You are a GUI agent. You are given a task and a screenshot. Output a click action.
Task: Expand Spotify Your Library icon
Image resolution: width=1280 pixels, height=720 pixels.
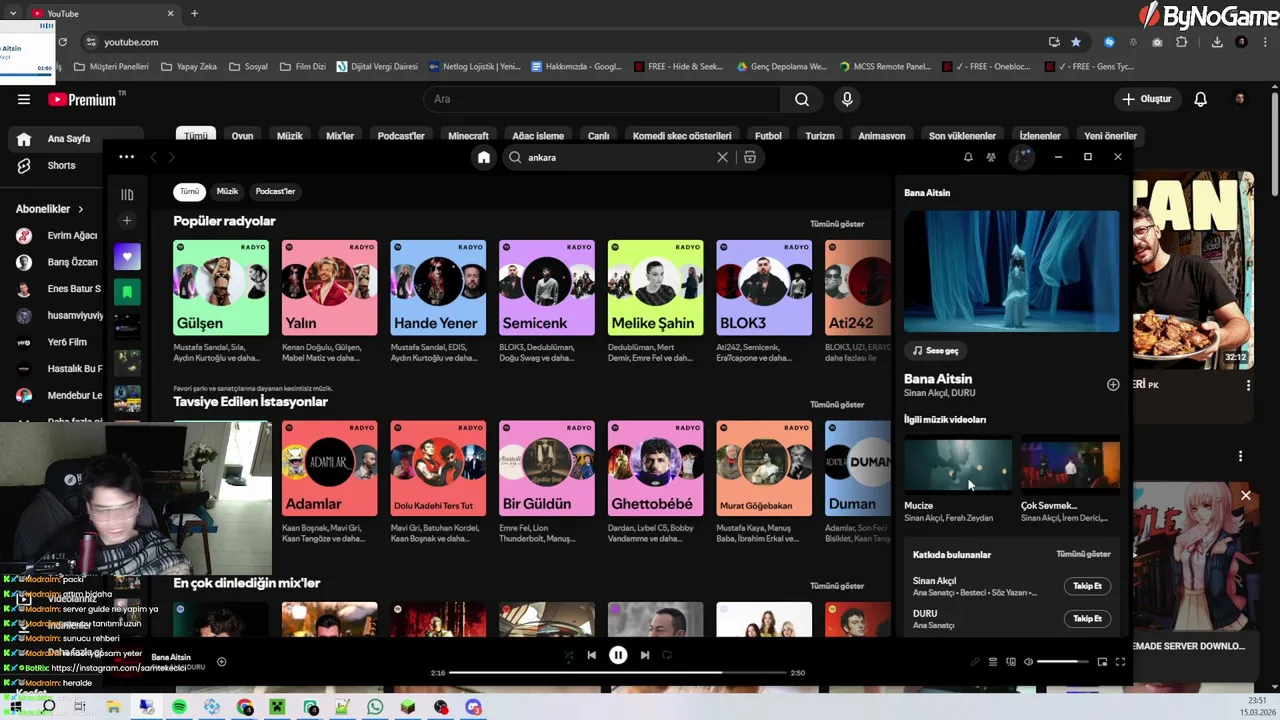point(127,195)
